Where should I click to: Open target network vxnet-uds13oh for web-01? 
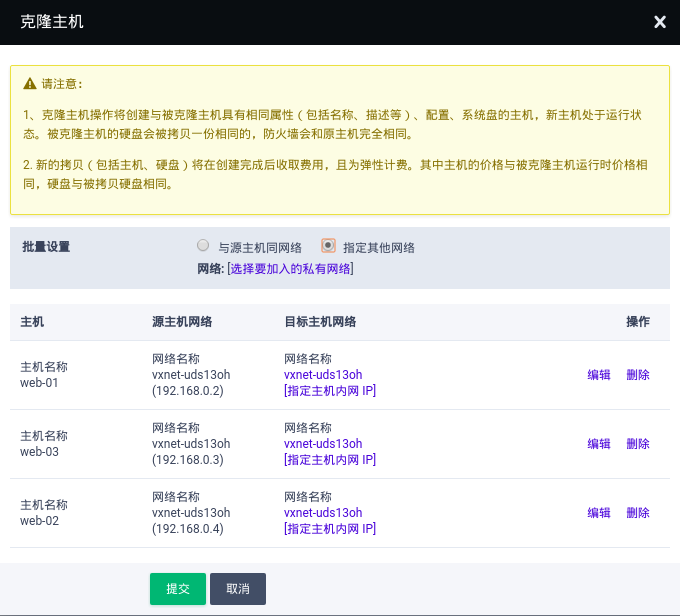323,375
